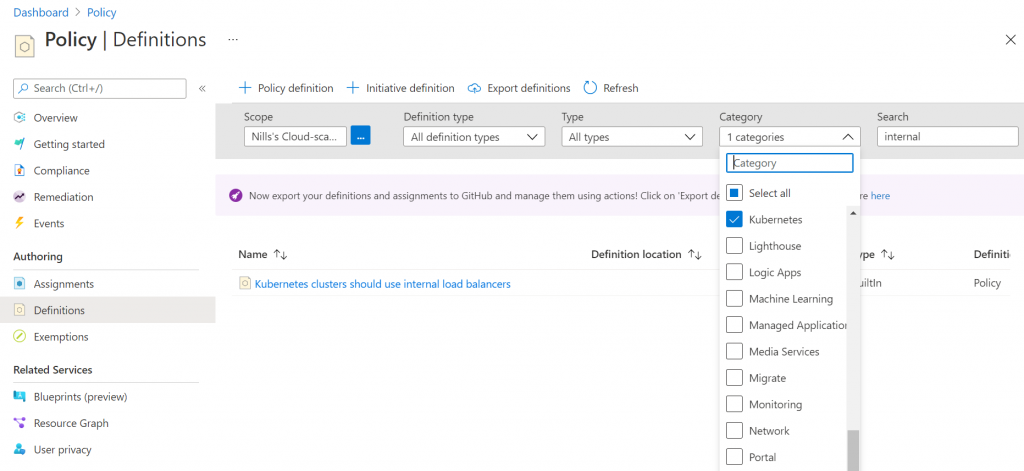Open Remediation in the left menu
The width and height of the screenshot is (1024, 471).
click(63, 197)
